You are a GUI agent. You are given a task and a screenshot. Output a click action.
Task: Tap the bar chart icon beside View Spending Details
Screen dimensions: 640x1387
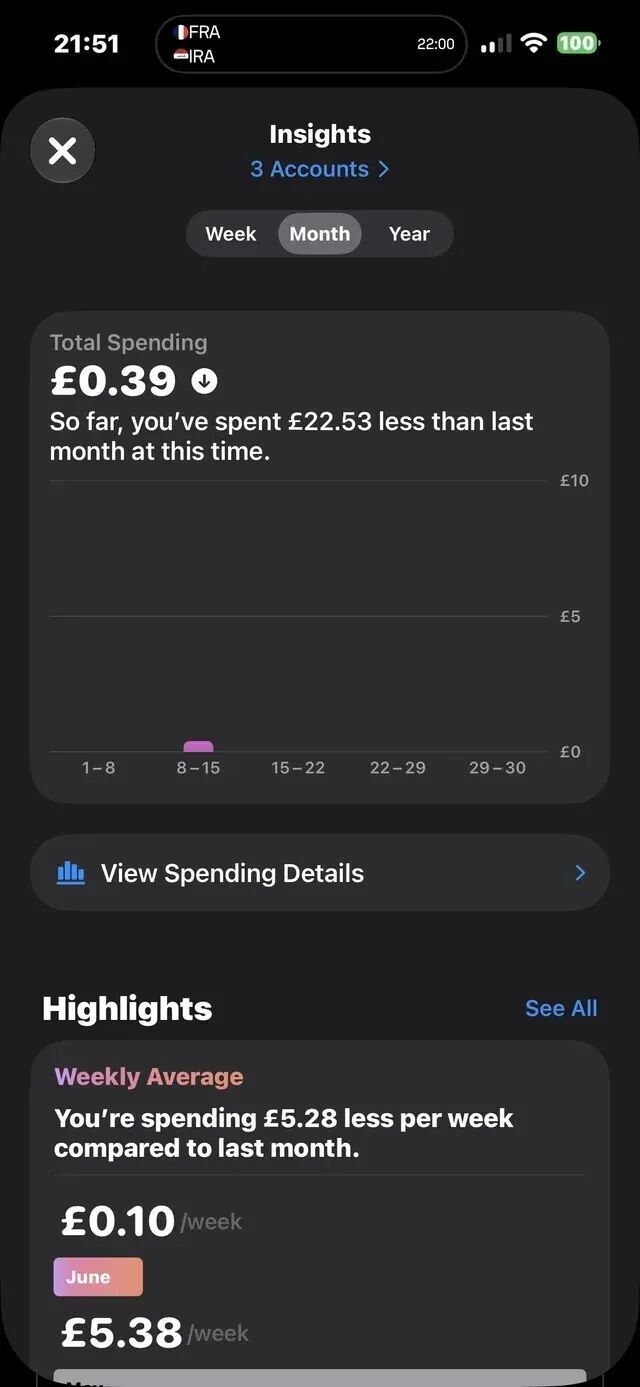click(71, 873)
